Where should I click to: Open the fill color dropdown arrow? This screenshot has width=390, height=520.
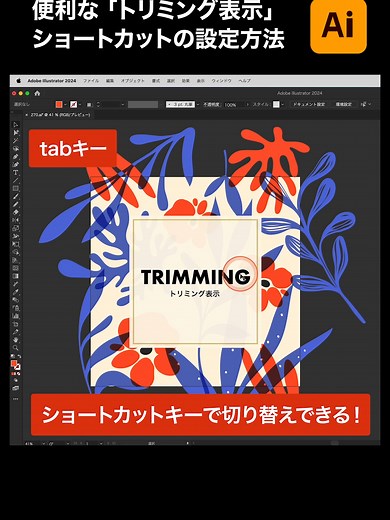click(x=65, y=105)
